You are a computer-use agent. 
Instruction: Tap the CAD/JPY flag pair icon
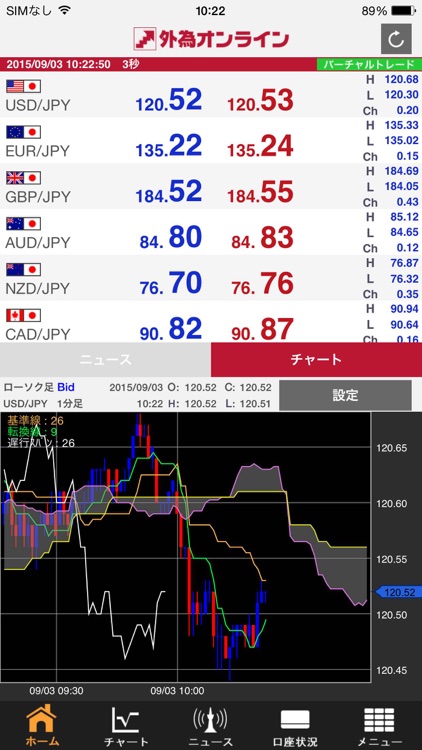coord(23,316)
